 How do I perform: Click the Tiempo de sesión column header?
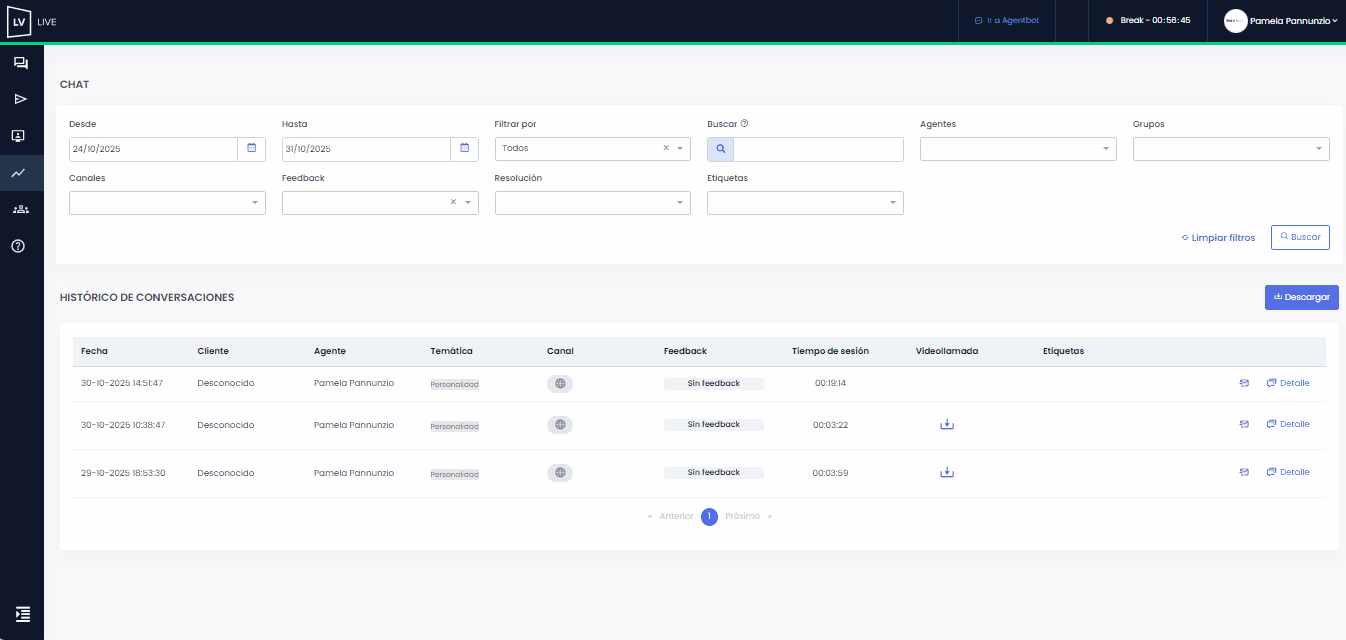830,351
